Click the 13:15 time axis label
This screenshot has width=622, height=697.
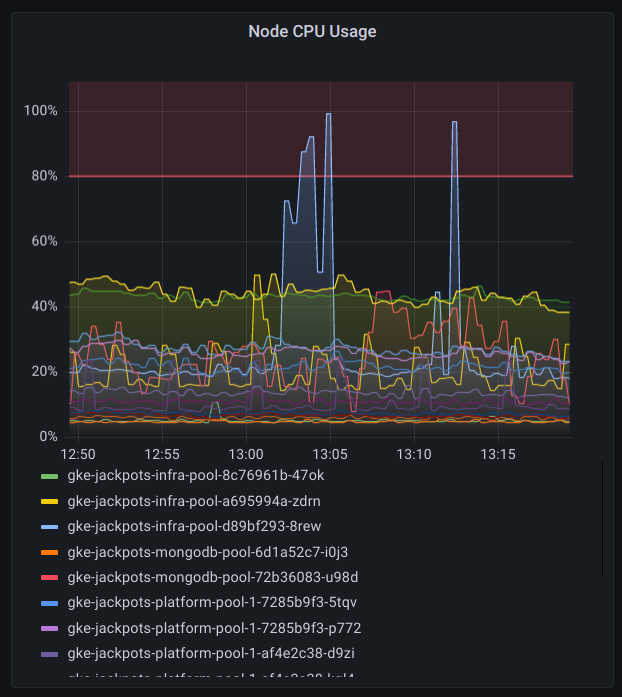point(498,454)
